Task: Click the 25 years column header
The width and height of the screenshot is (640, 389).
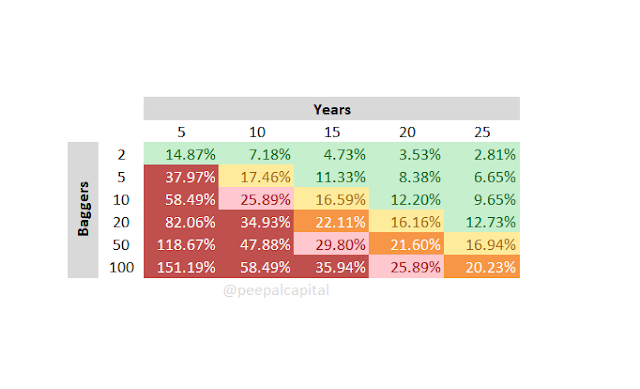Action: point(482,131)
